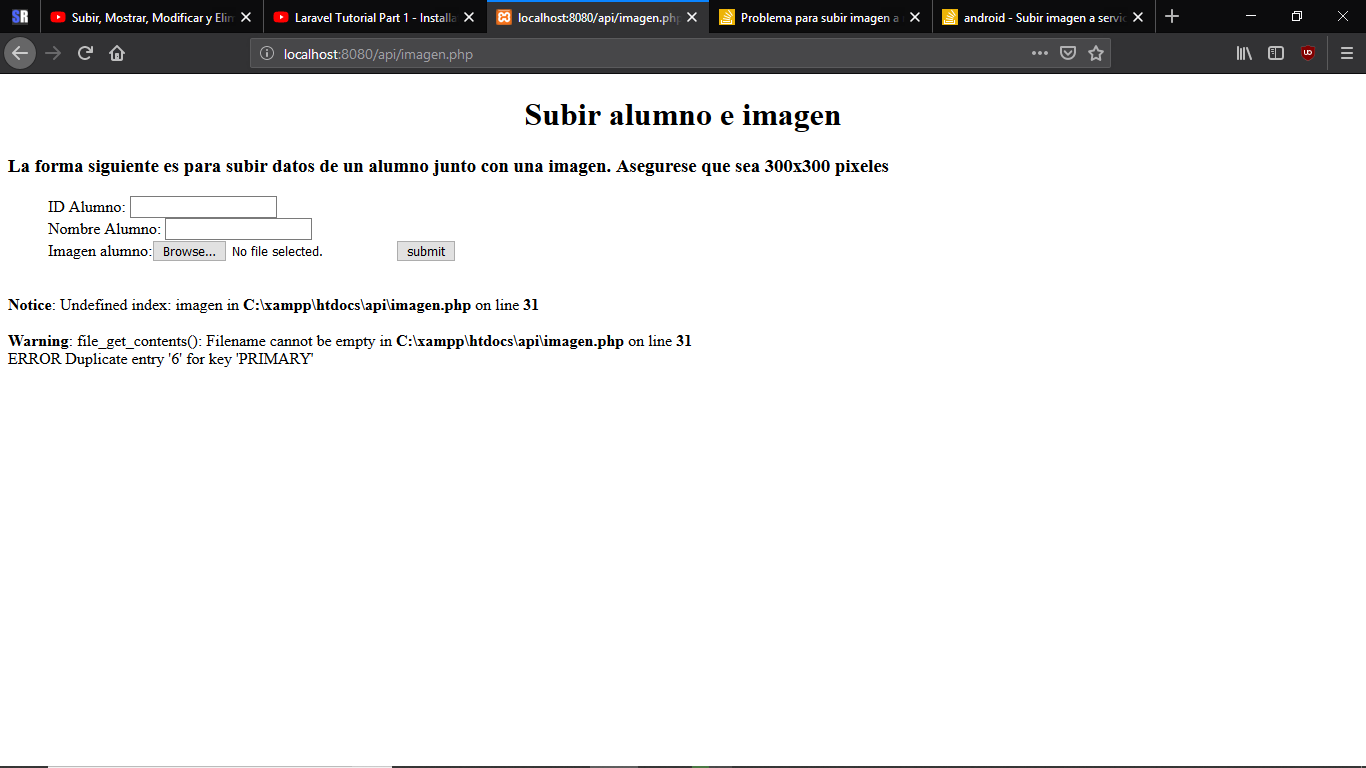Click the Browse... file button

(x=189, y=251)
